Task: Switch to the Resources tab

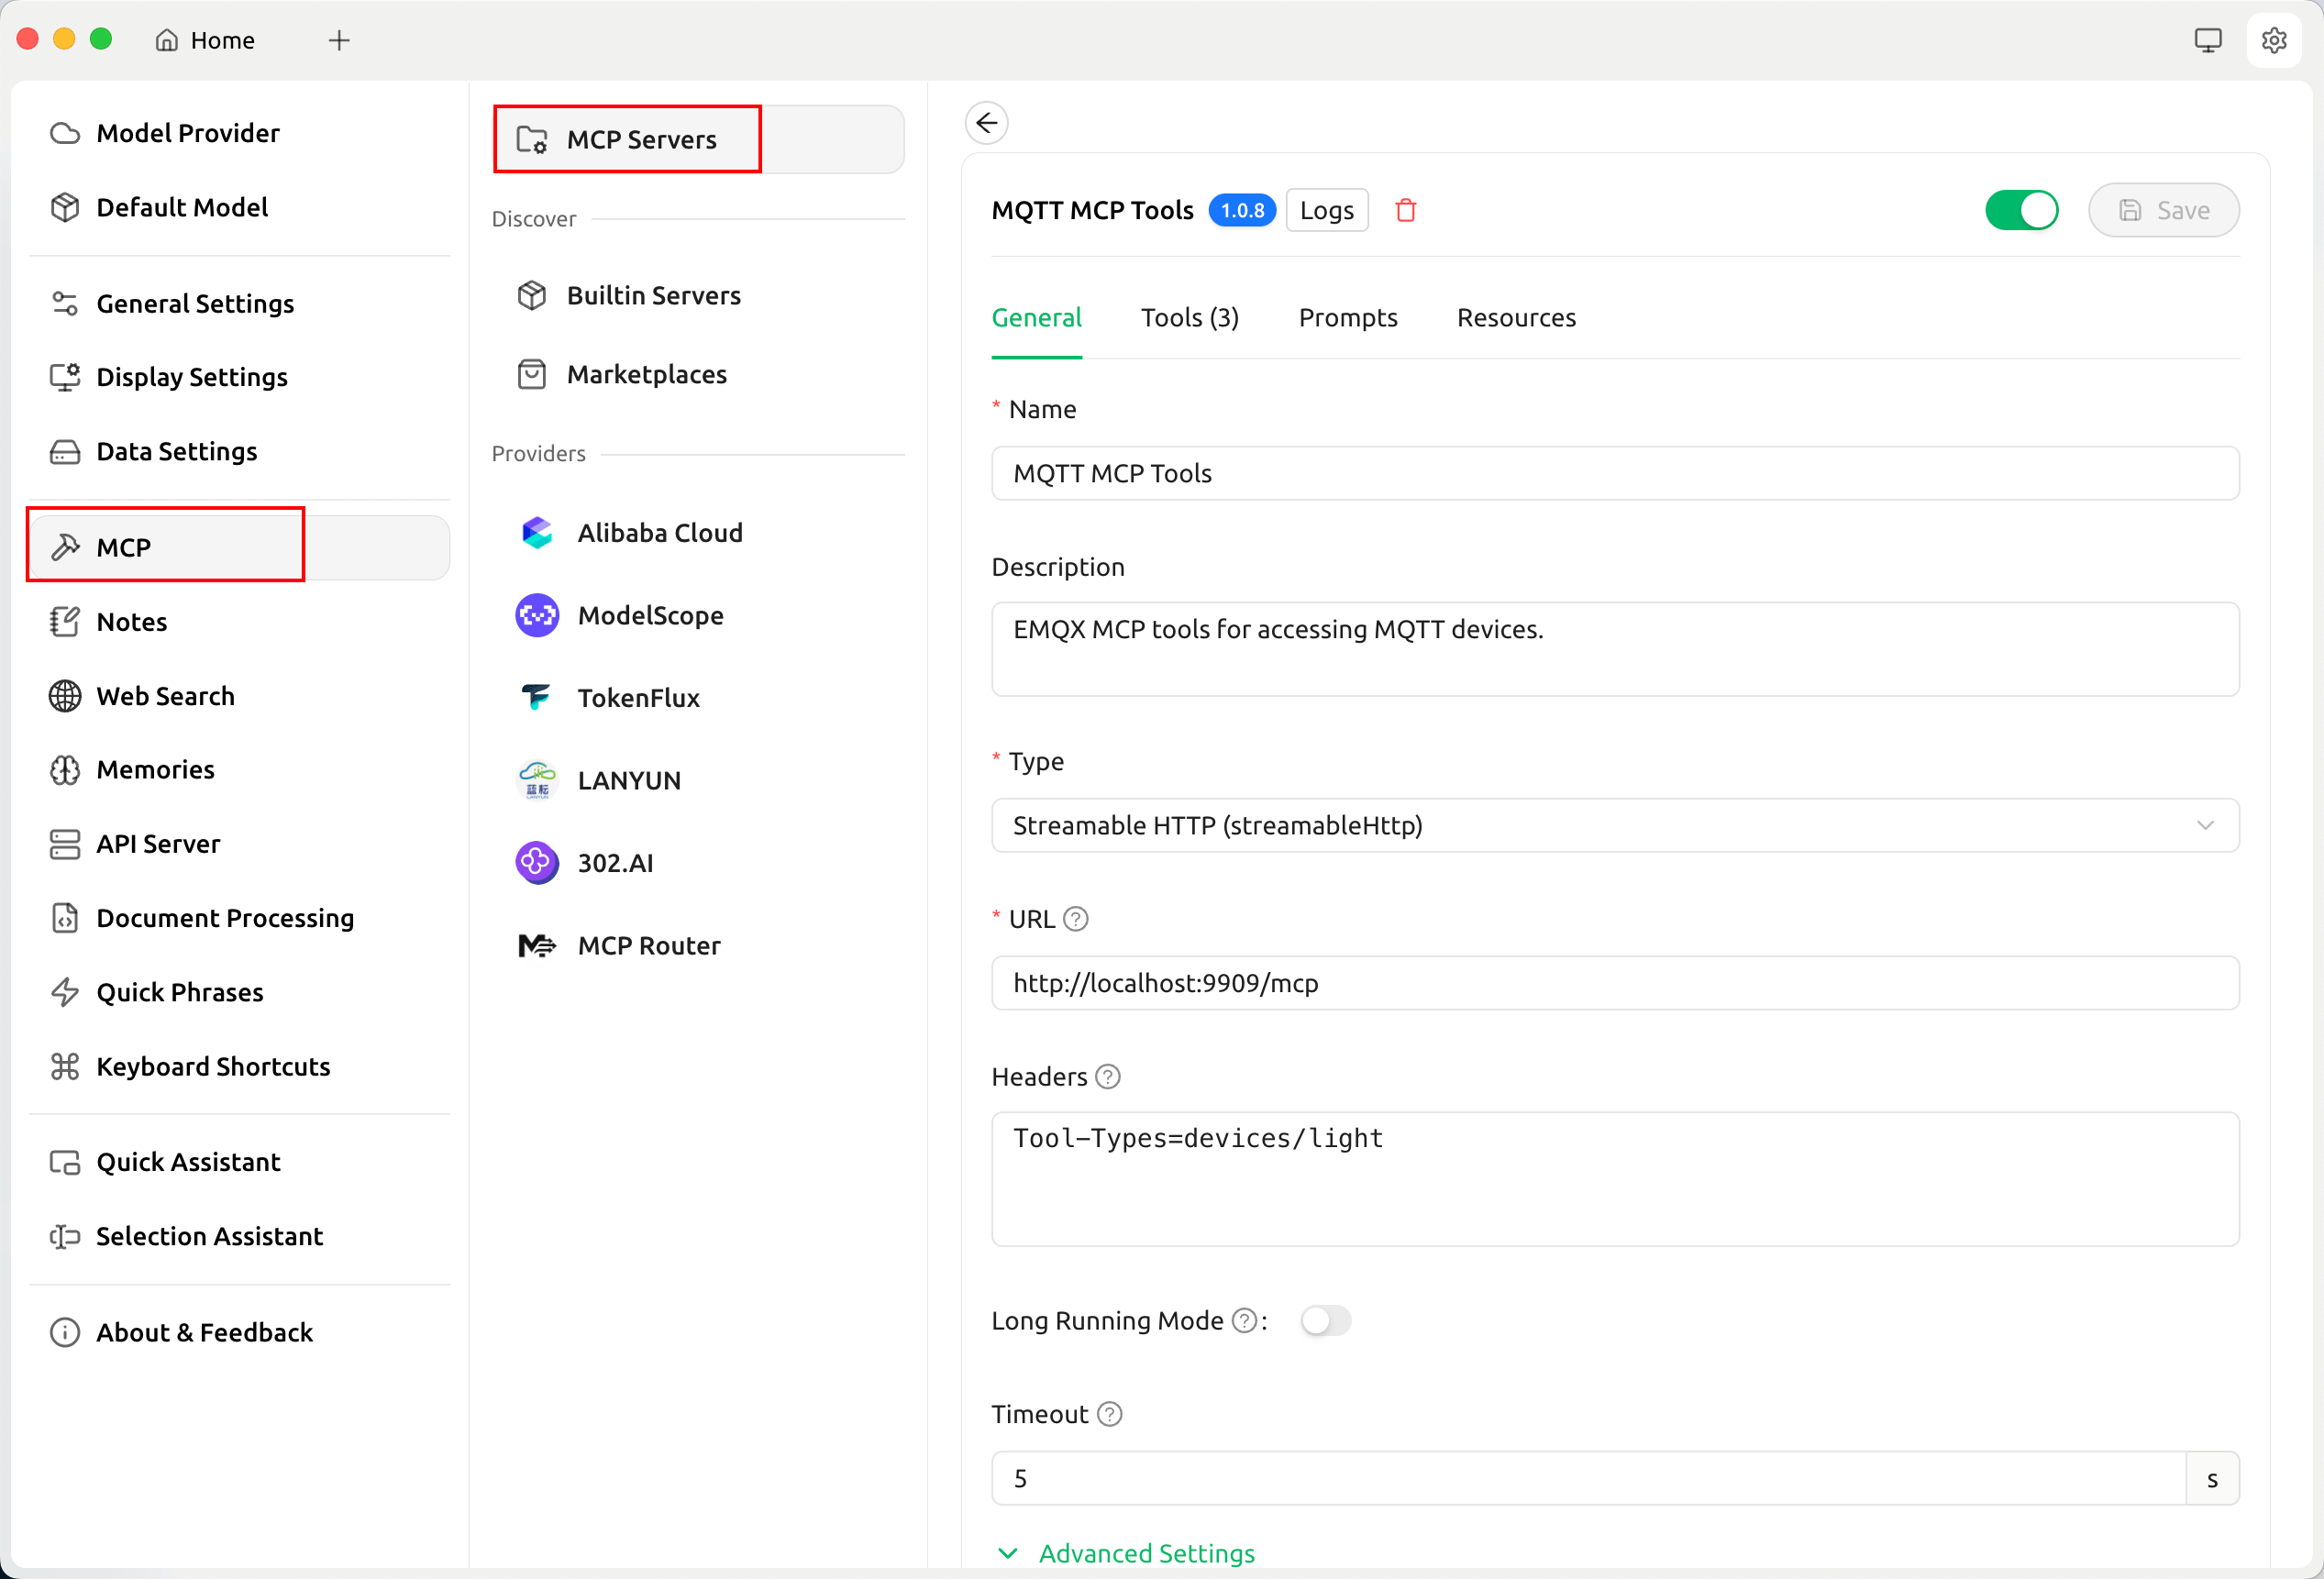Action: (x=1515, y=317)
